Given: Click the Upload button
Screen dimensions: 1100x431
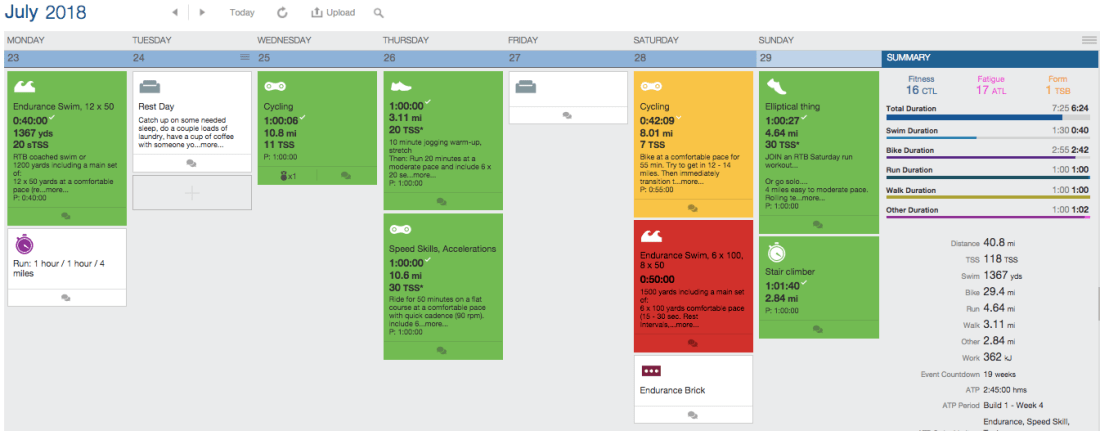Looking at the screenshot, I should [333, 13].
